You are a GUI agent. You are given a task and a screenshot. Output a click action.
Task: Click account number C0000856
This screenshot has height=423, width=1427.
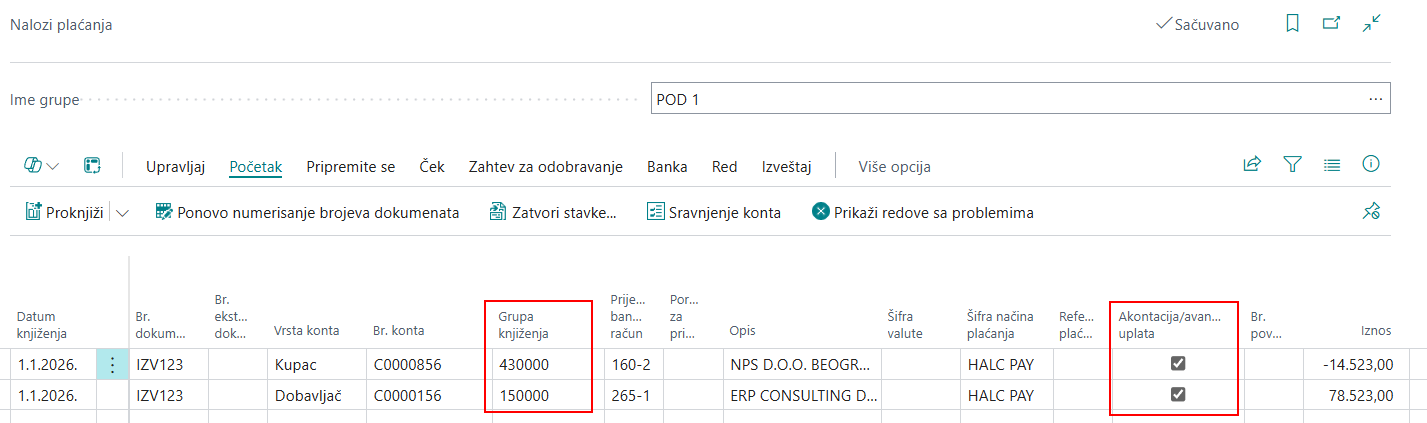407,365
